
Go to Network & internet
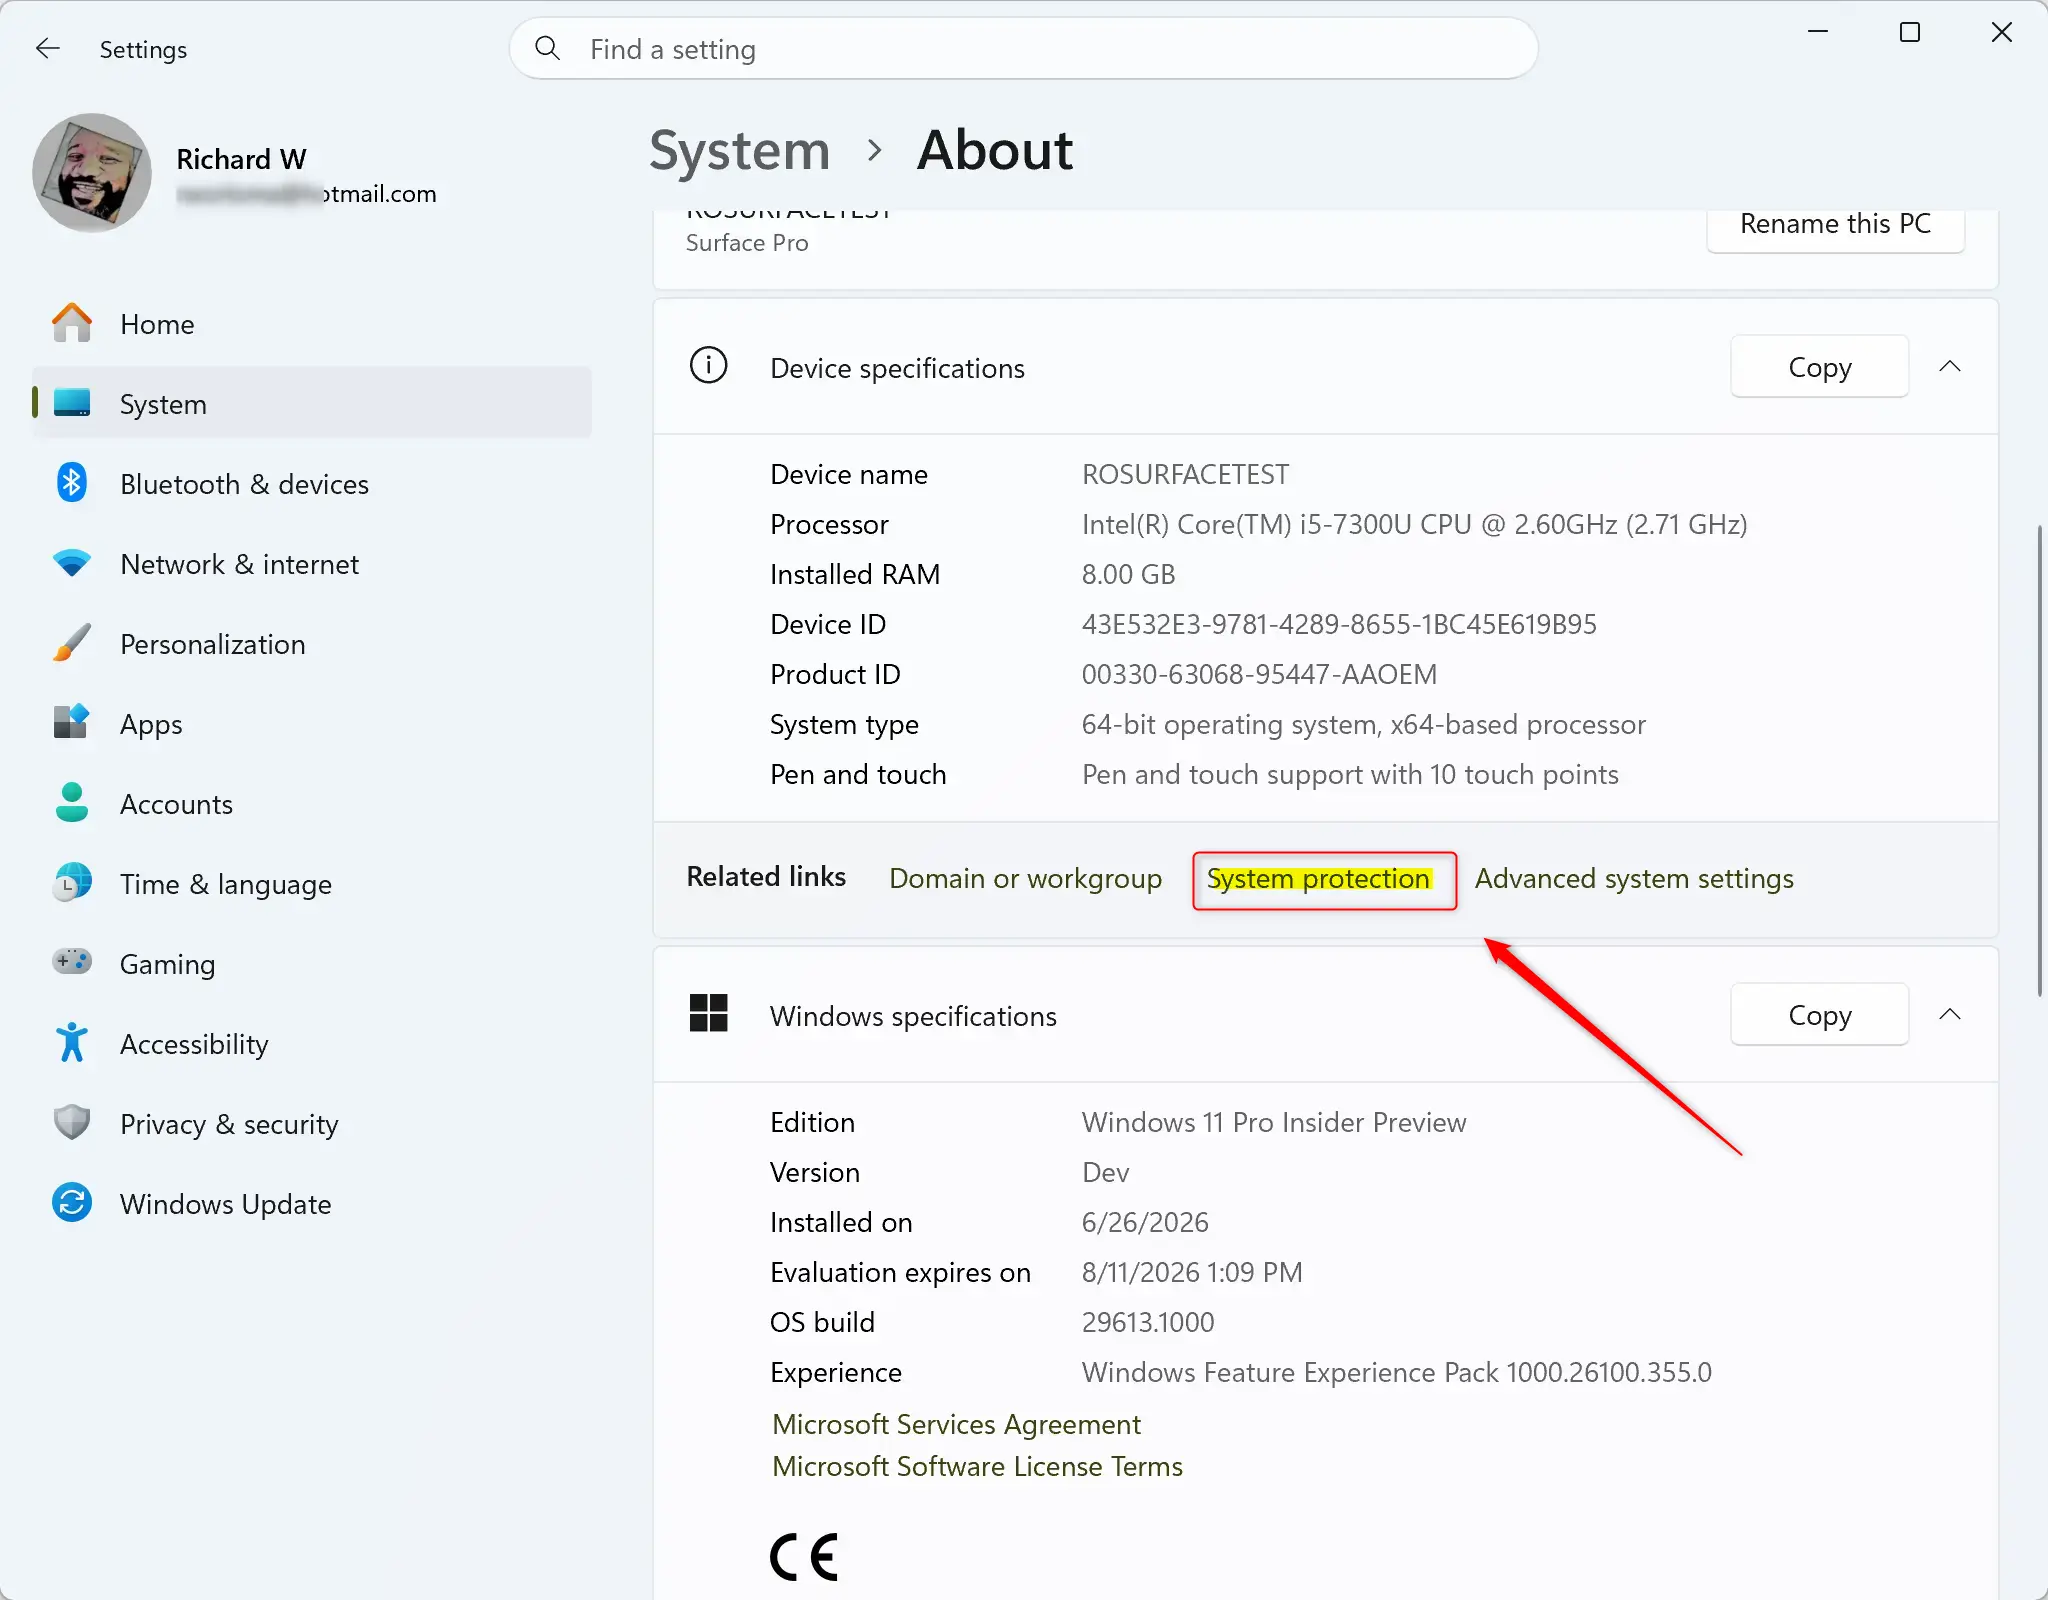tap(312, 564)
